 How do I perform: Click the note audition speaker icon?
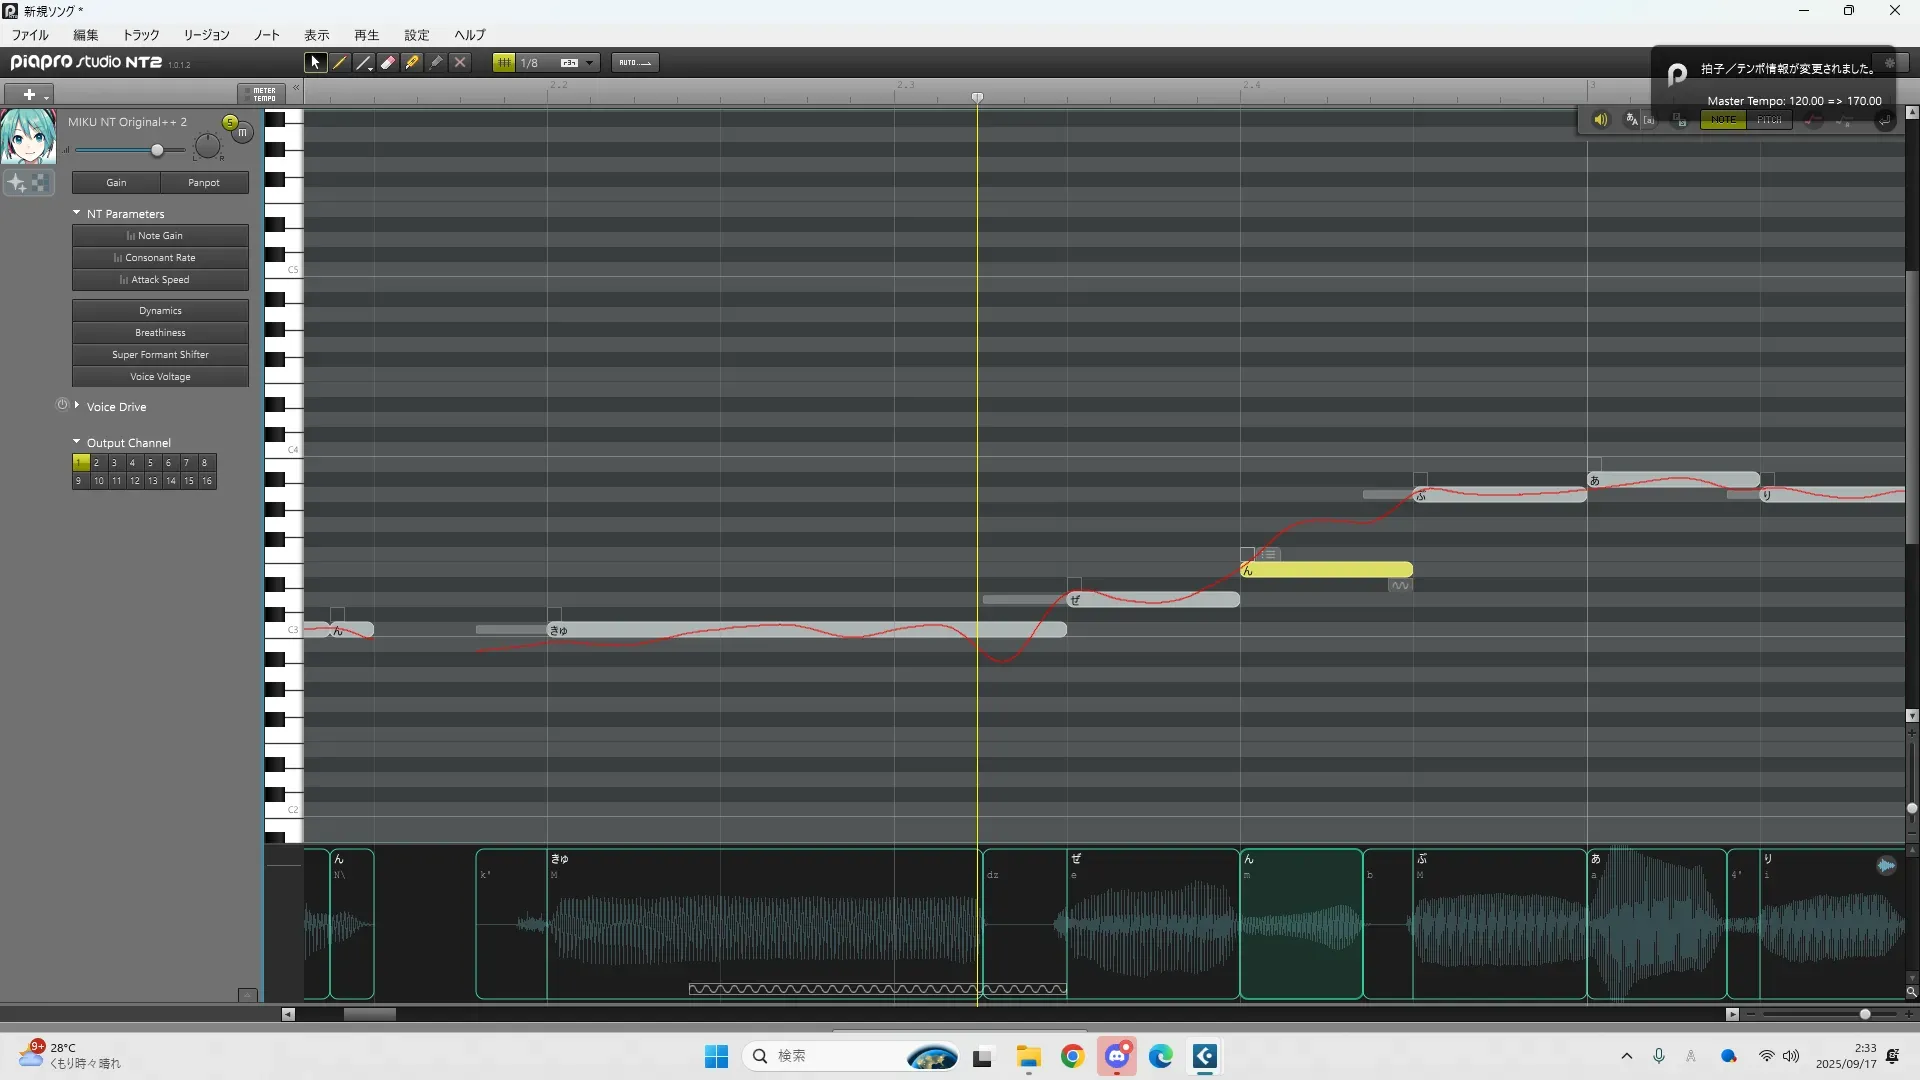point(1600,120)
